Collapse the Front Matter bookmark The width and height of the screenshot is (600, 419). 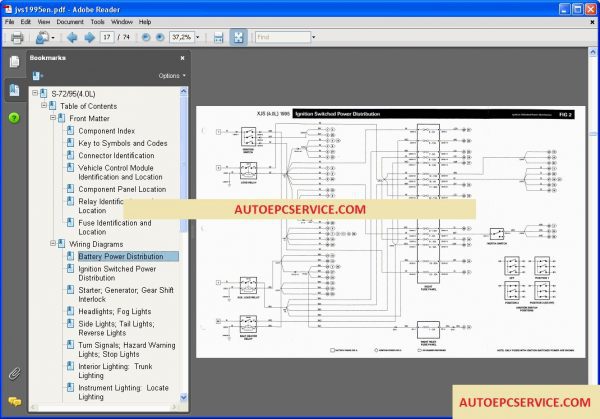tap(53, 118)
